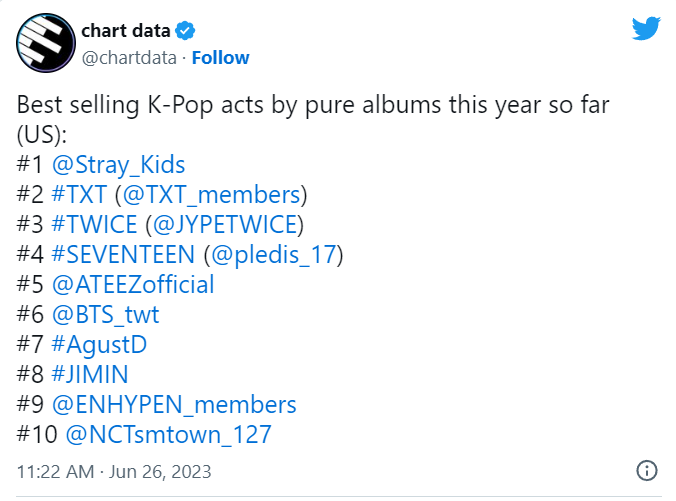The width and height of the screenshot is (676, 501).
Task: Open the @TXT_members mention
Action: [x=211, y=195]
